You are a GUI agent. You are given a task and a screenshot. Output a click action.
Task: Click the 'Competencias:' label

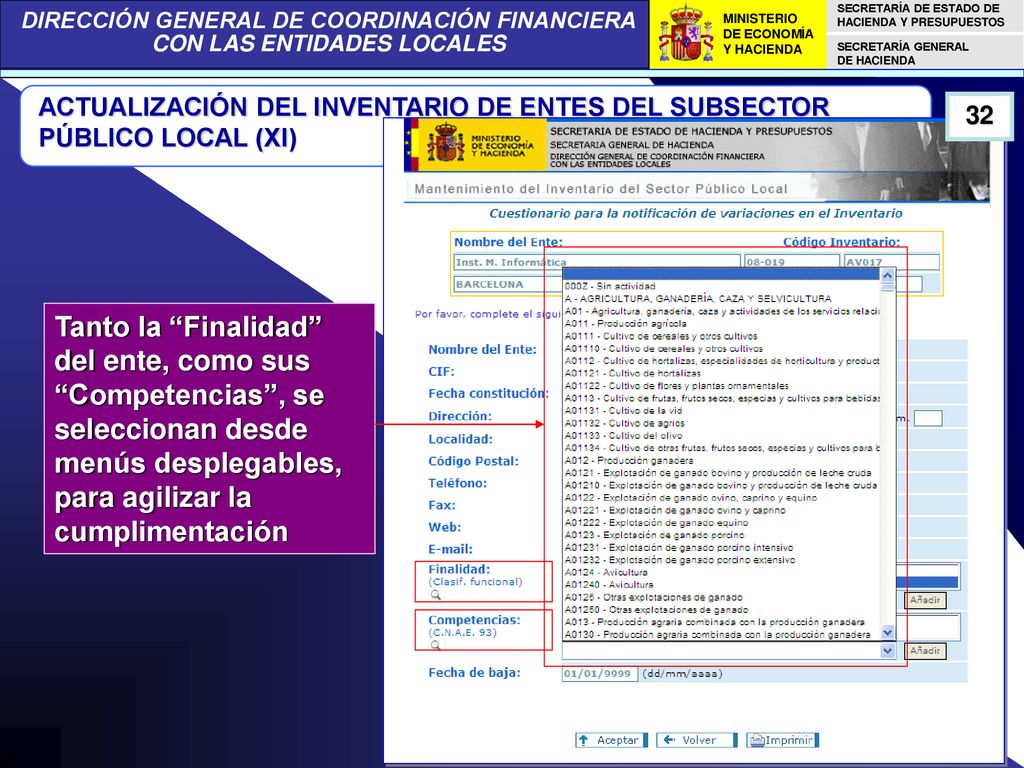click(x=474, y=620)
